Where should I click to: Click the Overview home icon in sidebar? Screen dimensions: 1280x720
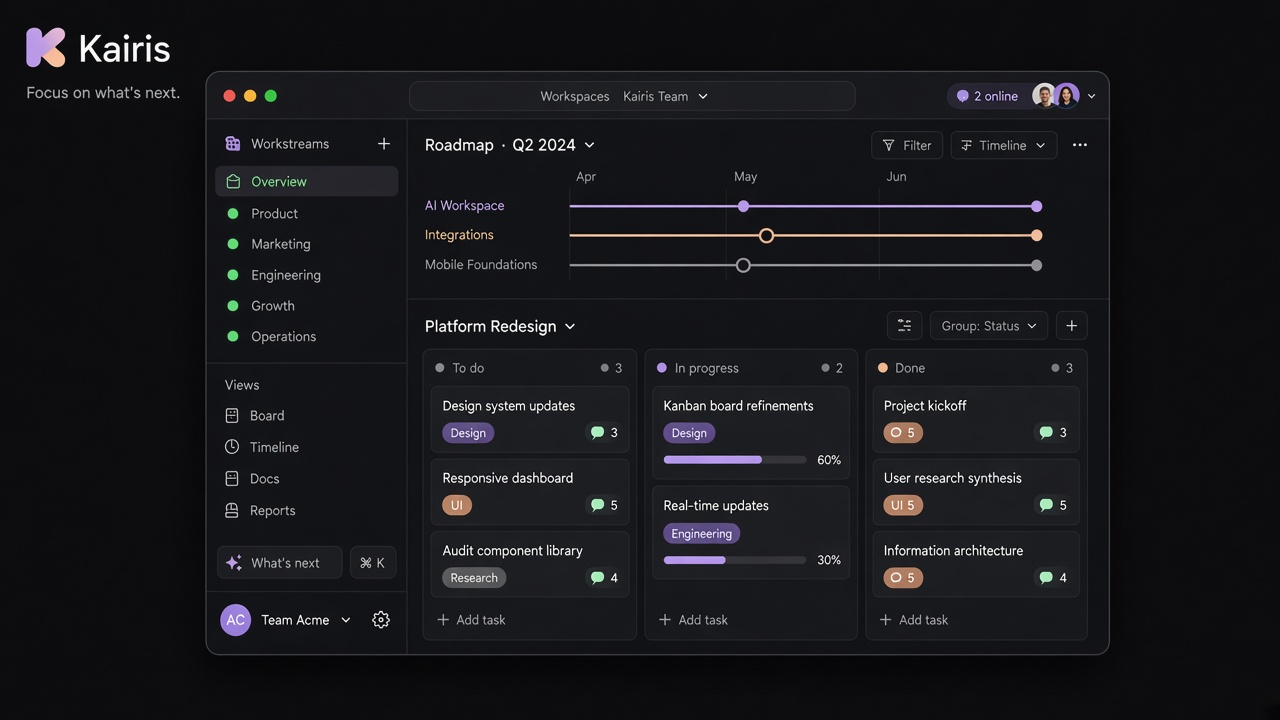pyautogui.click(x=233, y=181)
